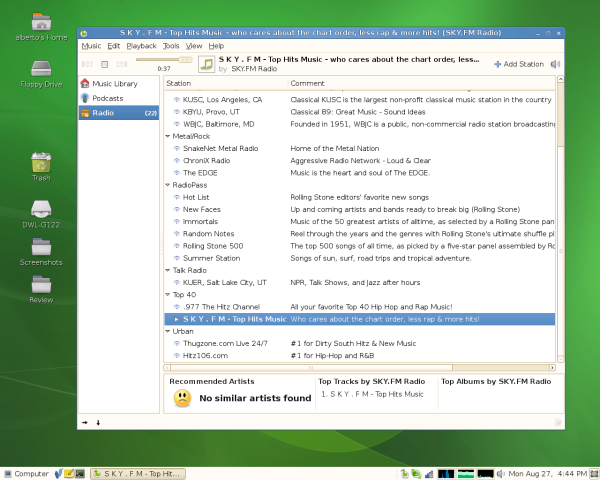Click scroll right arrow of horizontal scrollbar
600x480 pixels.
pos(552,368)
